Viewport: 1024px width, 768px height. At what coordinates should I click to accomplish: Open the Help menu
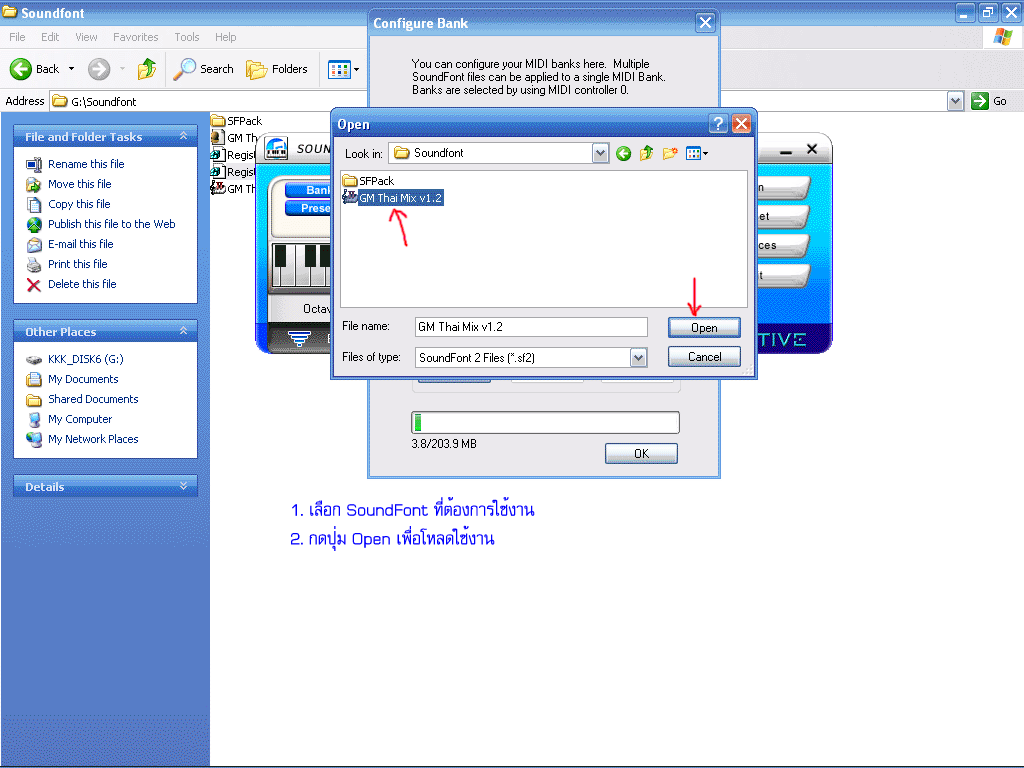(x=225, y=37)
